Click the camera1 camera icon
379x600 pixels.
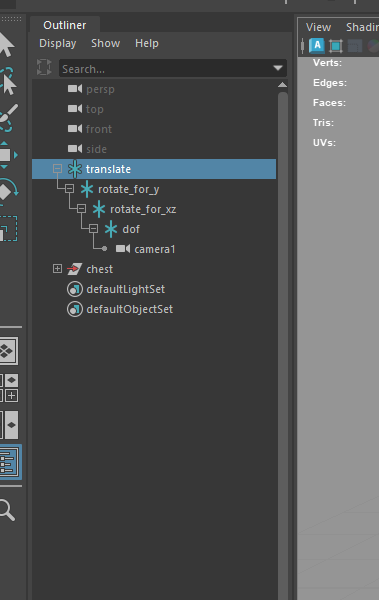[x=123, y=249]
